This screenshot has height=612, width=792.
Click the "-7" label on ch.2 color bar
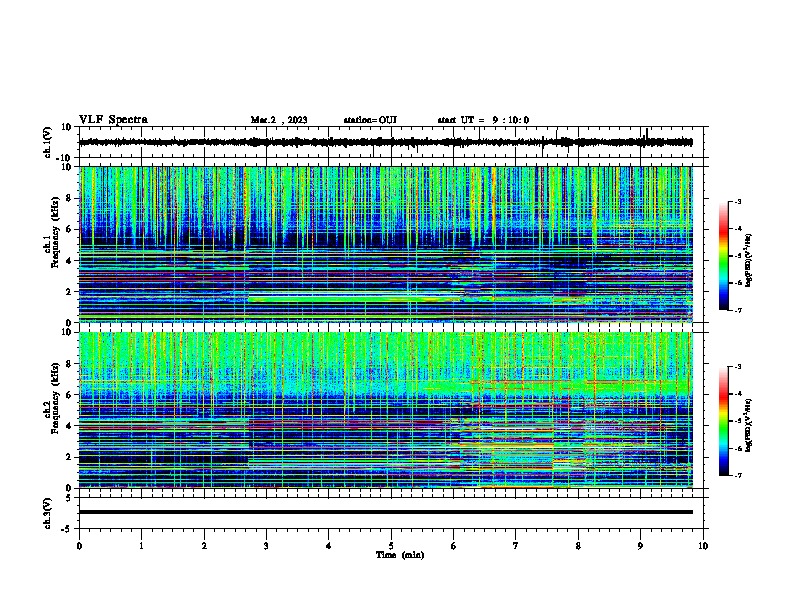coord(737,475)
